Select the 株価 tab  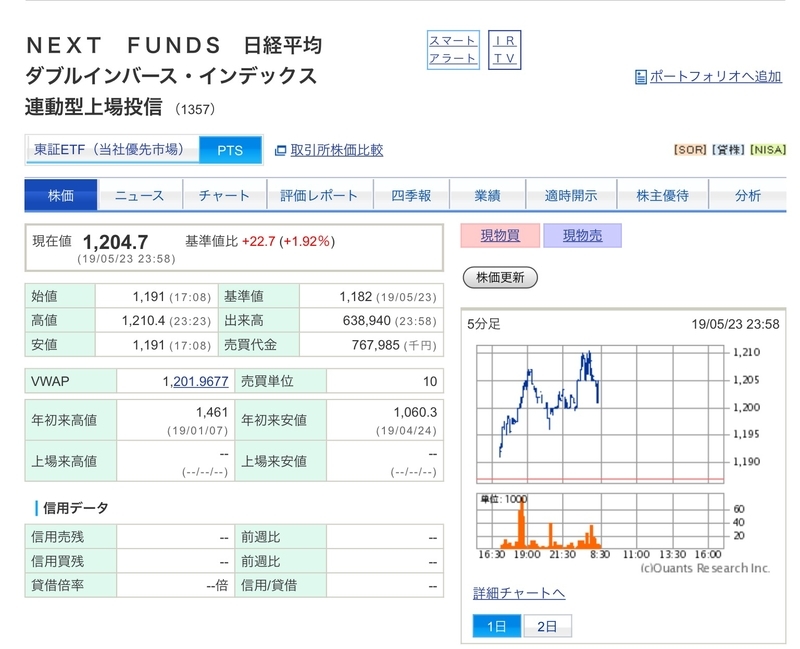click(61, 195)
